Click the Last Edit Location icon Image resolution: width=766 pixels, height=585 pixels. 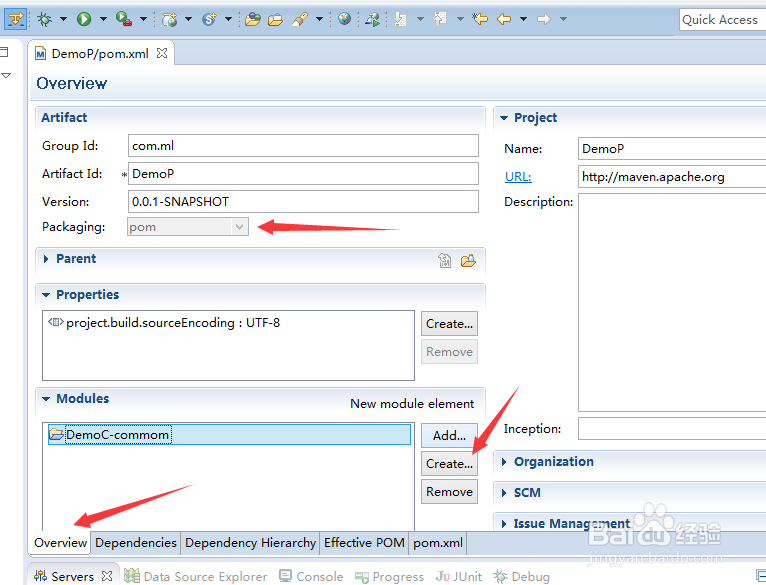[480, 19]
